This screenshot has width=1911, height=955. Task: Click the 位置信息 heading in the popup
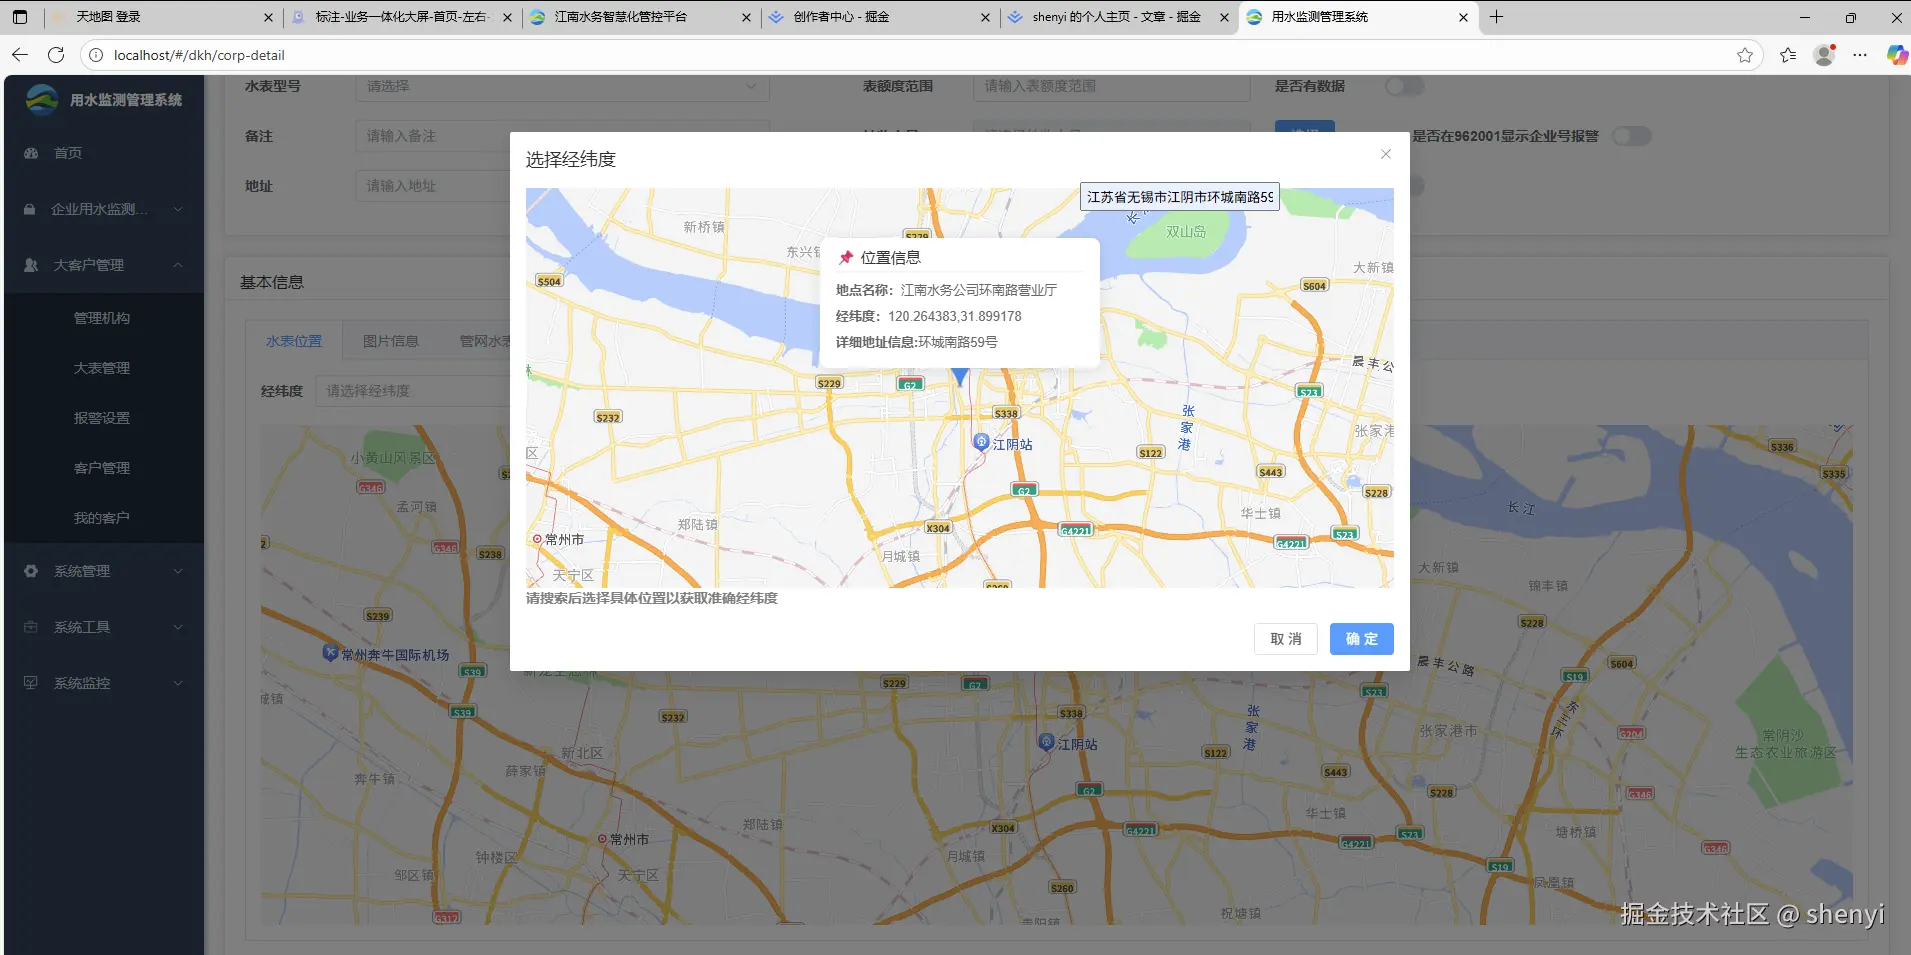pyautogui.click(x=890, y=257)
